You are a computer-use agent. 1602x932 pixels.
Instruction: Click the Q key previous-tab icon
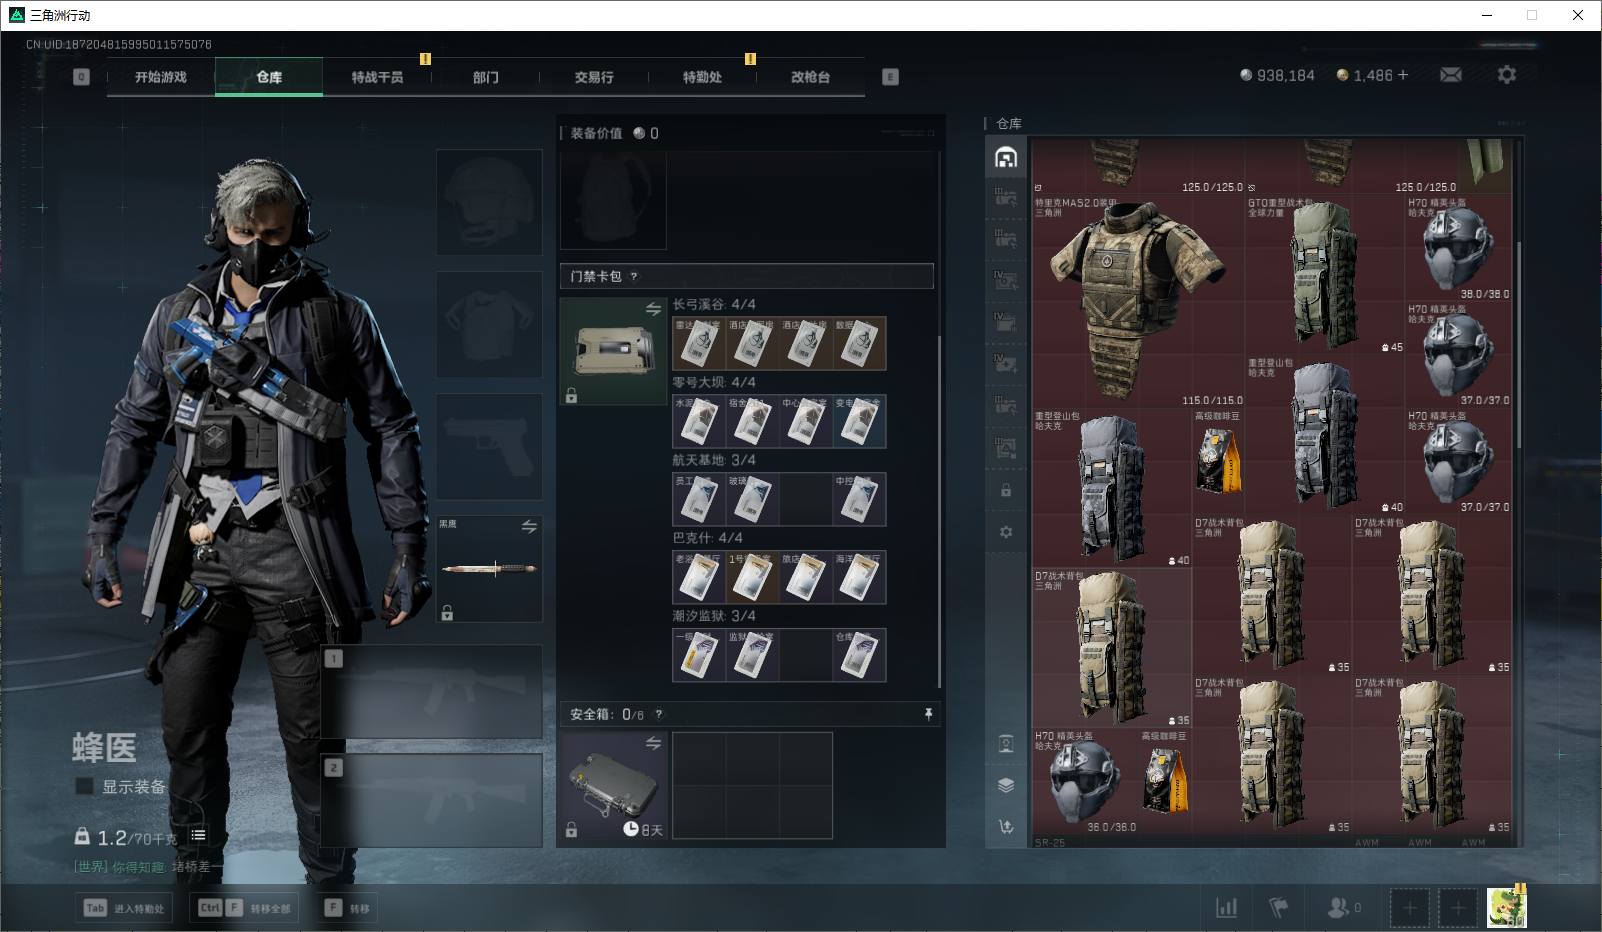tap(82, 77)
